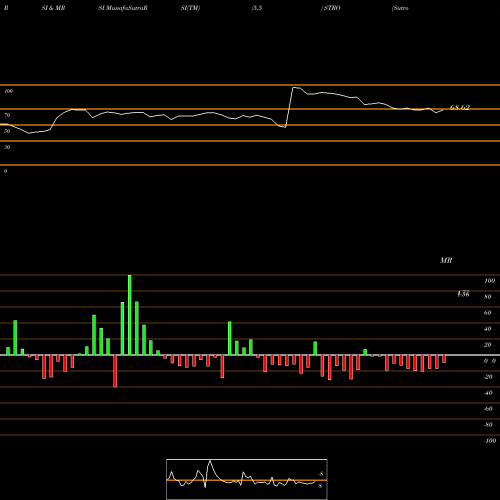
Task: Click the 40 axis label in MR panel
Action: [x=488, y=329]
